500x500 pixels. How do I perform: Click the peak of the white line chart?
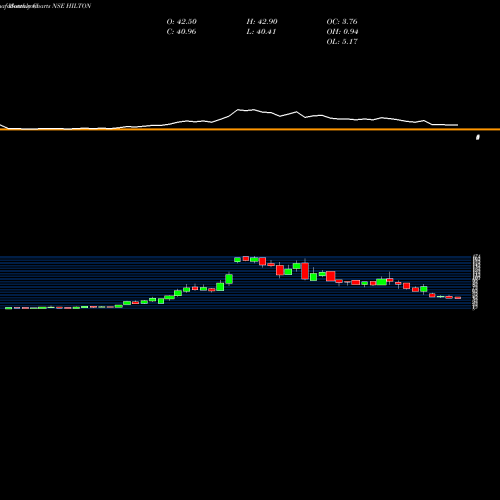[x=238, y=109]
